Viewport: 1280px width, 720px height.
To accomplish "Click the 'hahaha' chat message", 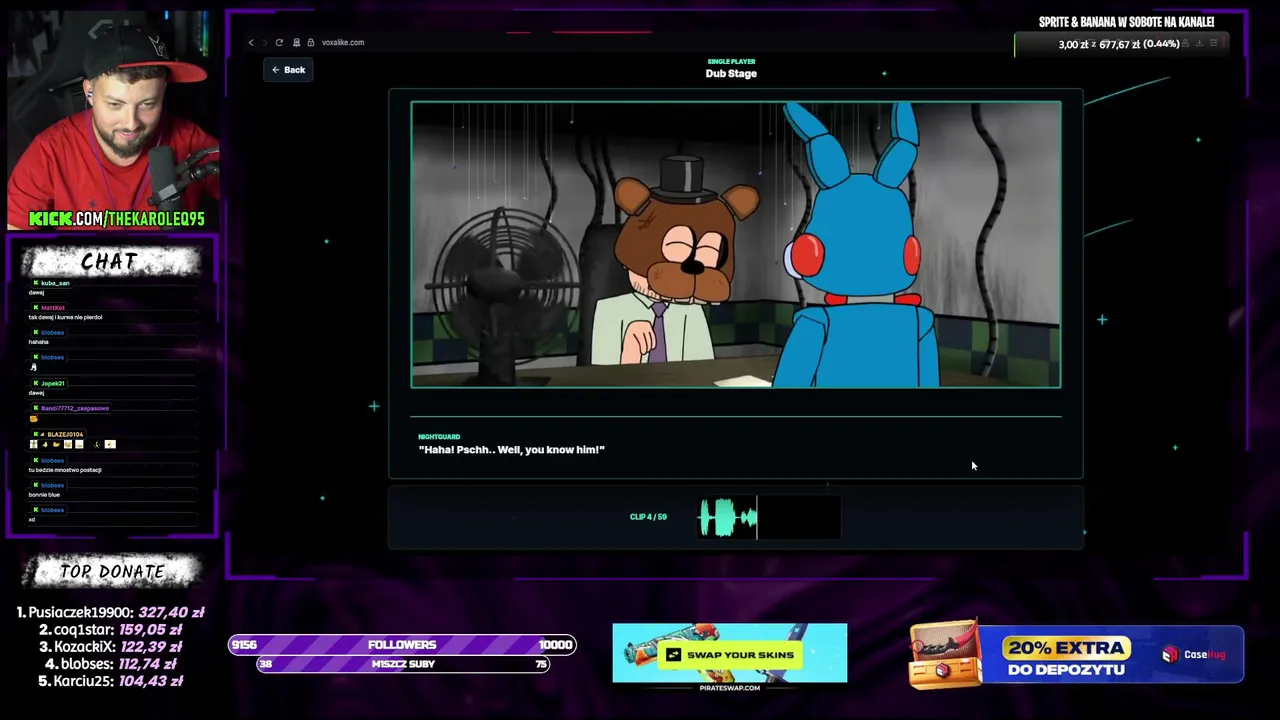I will tap(38, 342).
